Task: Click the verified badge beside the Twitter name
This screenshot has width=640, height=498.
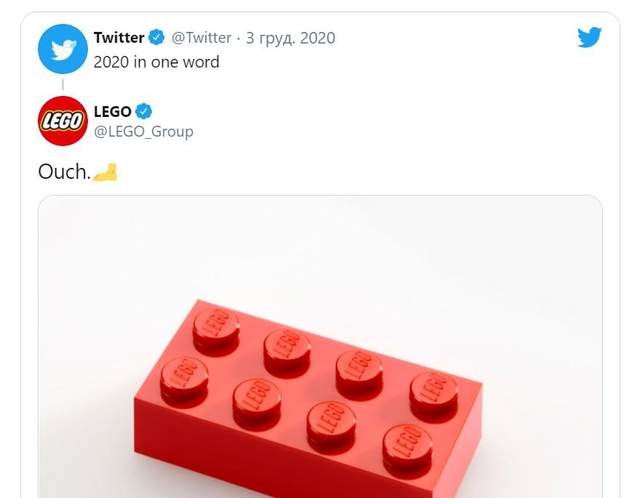Action: tap(157, 38)
